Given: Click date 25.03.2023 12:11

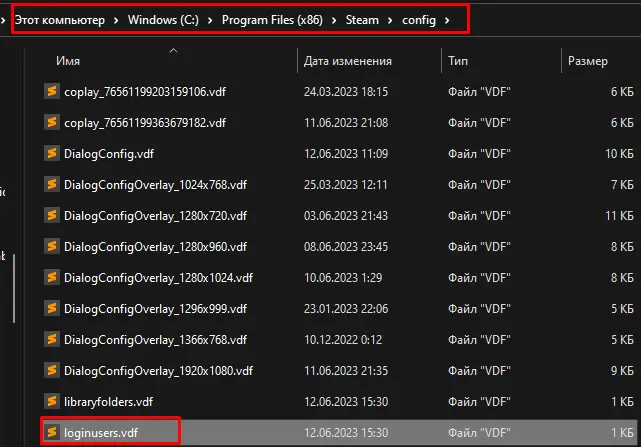Looking at the screenshot, I should tap(345, 185).
